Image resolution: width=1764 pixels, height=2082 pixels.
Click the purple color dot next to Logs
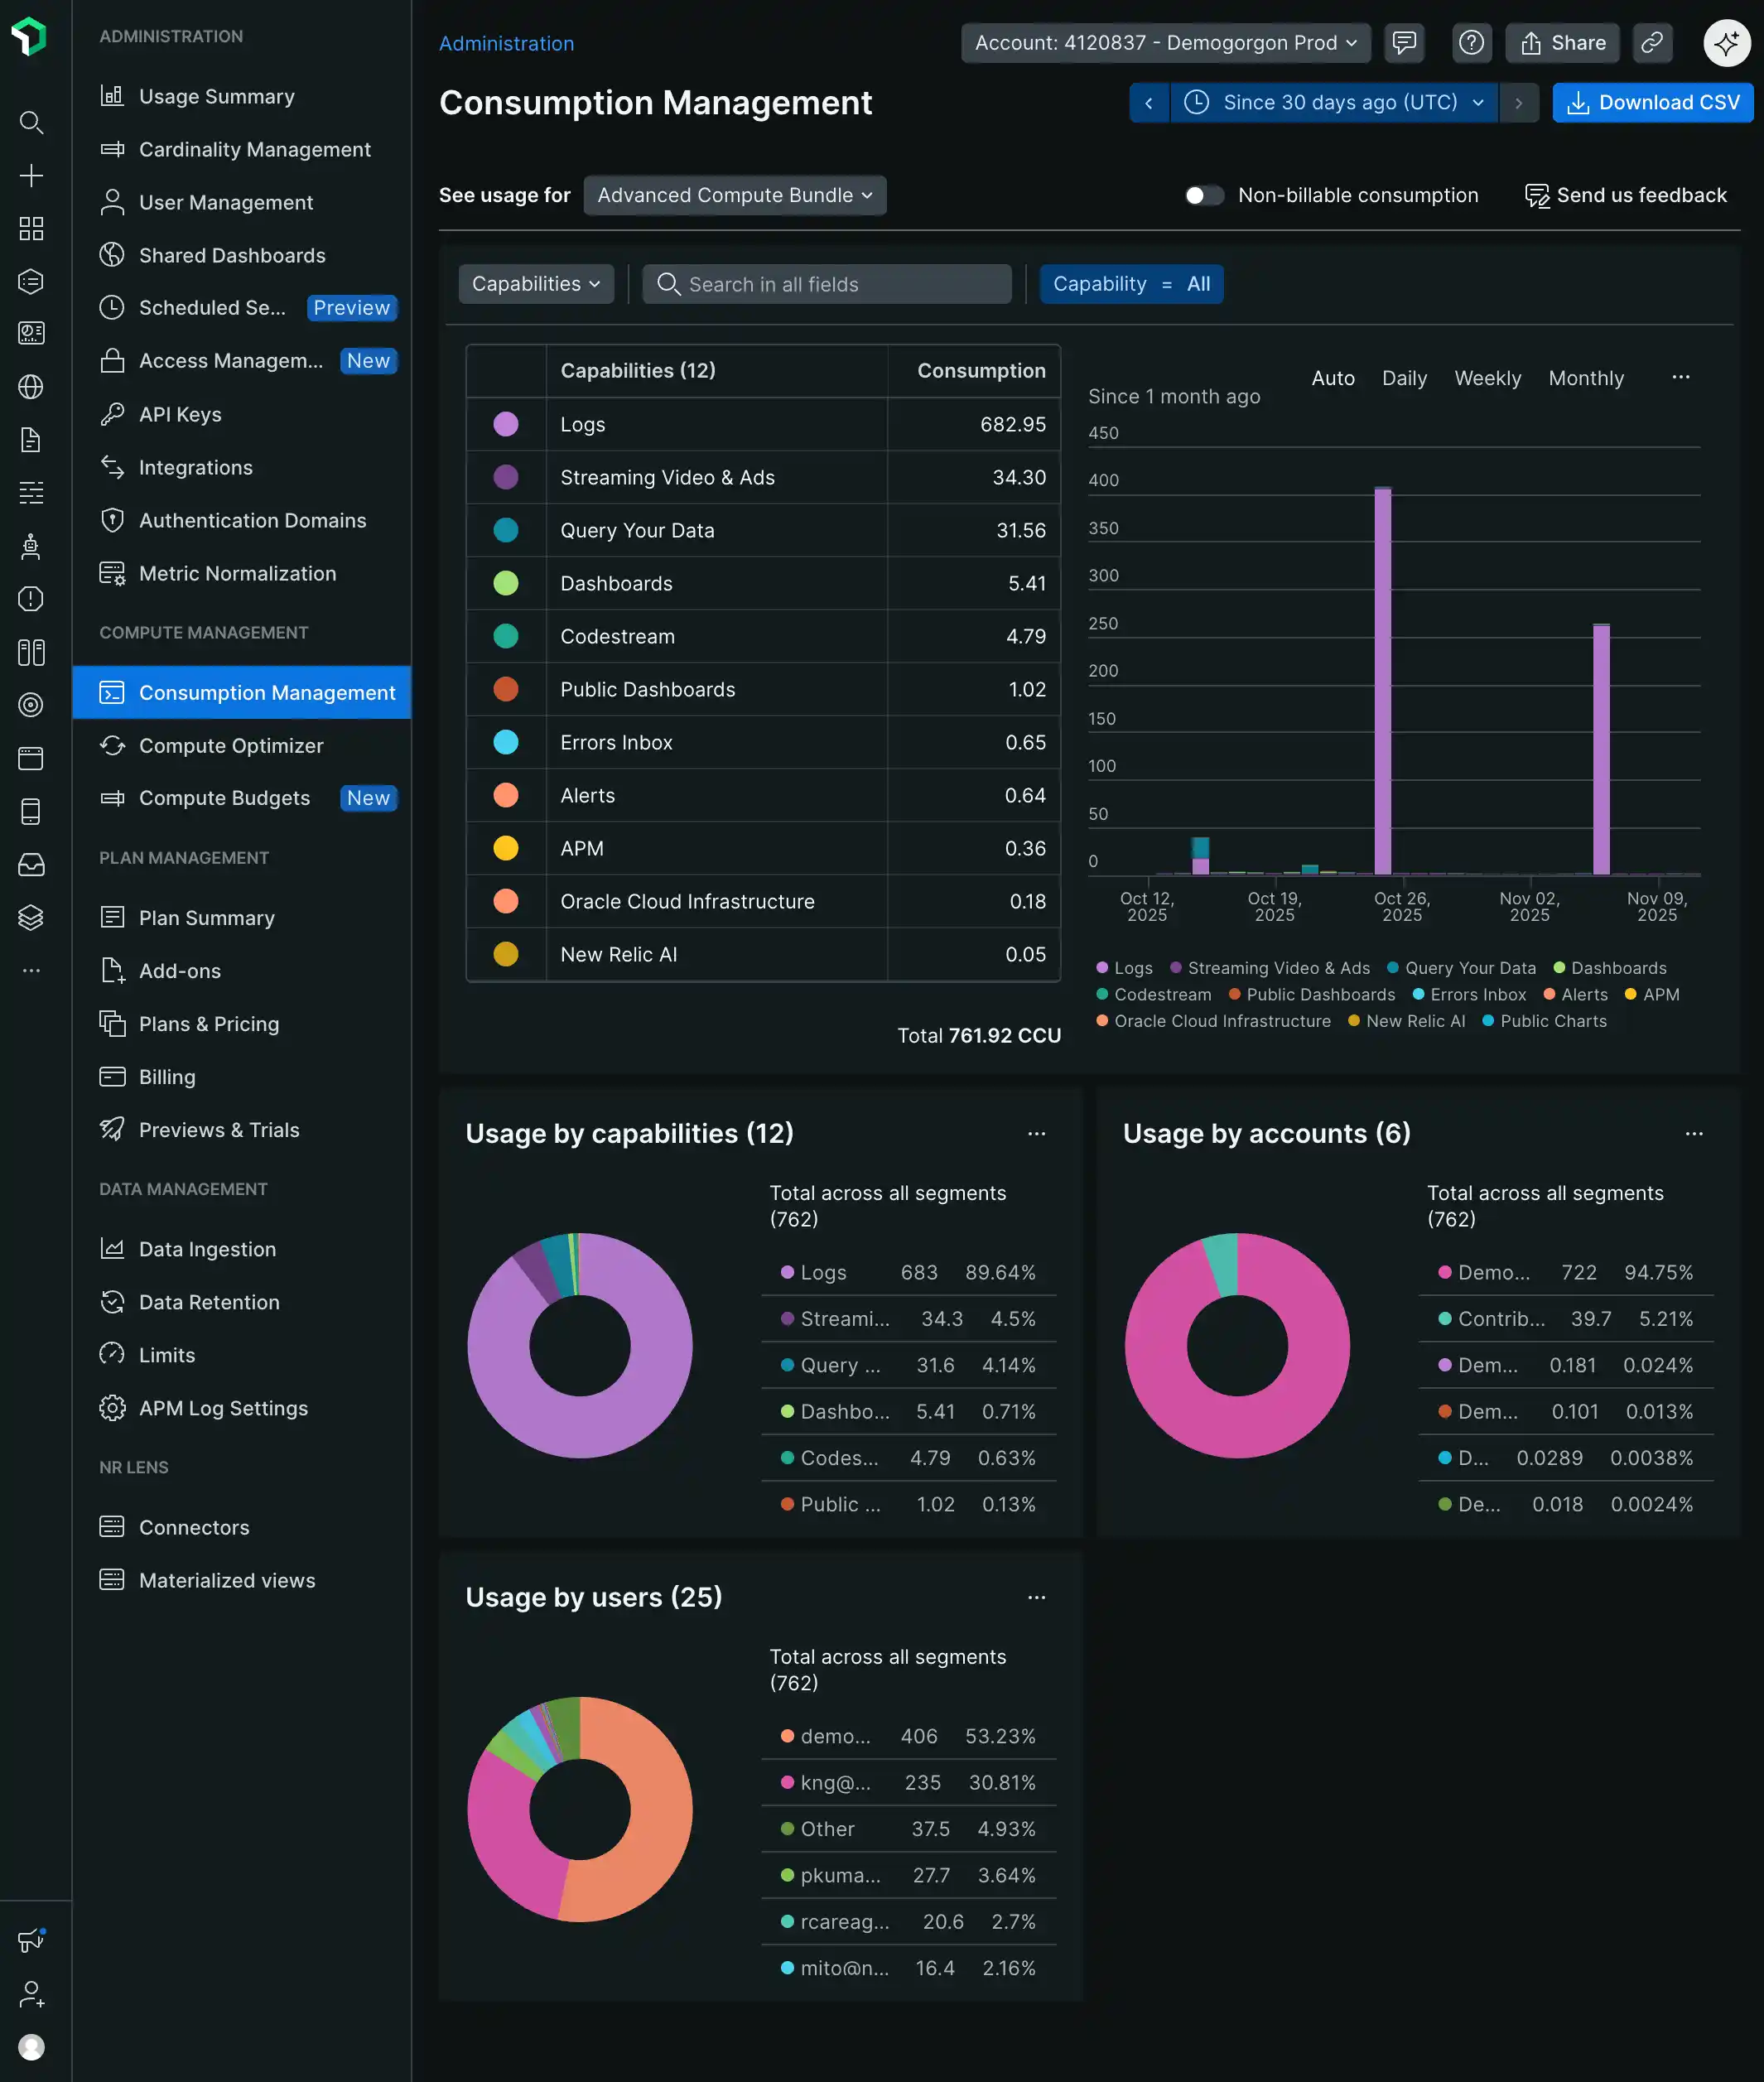point(506,424)
